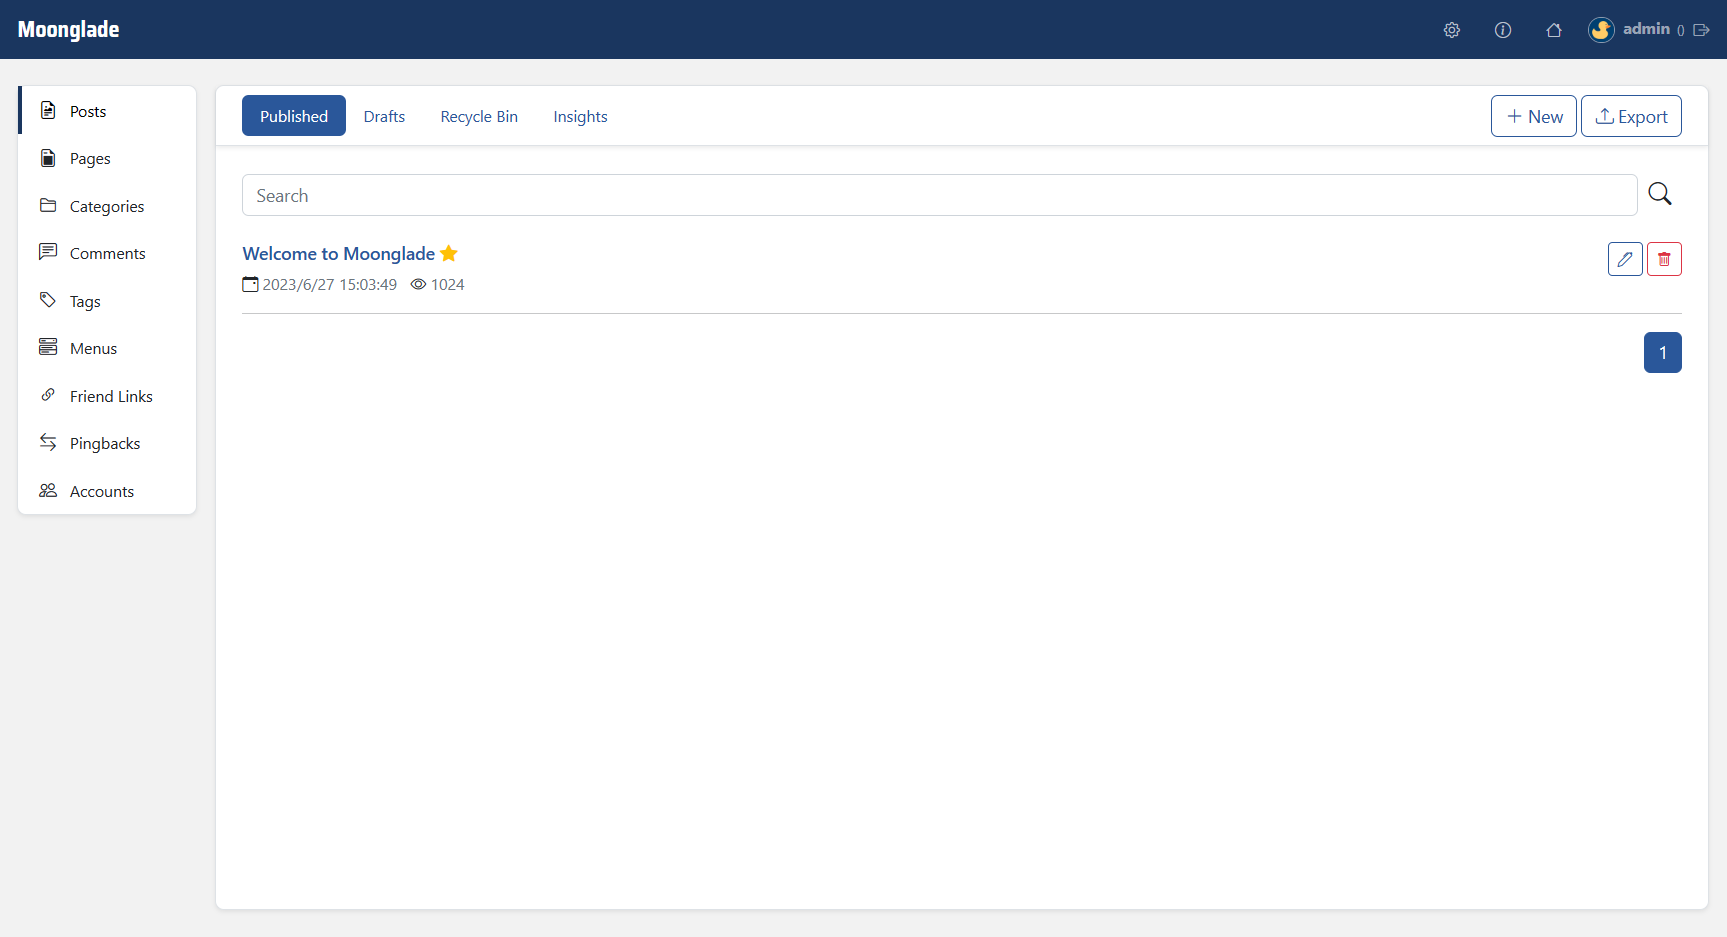Open Menus in the sidebar
This screenshot has height=937, width=1727.
click(x=107, y=348)
